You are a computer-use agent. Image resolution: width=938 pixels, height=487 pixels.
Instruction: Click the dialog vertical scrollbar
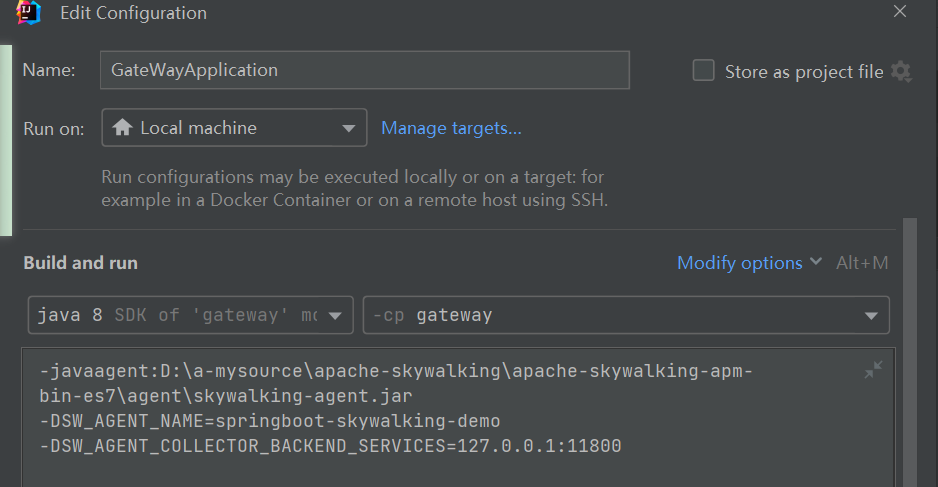(909, 352)
